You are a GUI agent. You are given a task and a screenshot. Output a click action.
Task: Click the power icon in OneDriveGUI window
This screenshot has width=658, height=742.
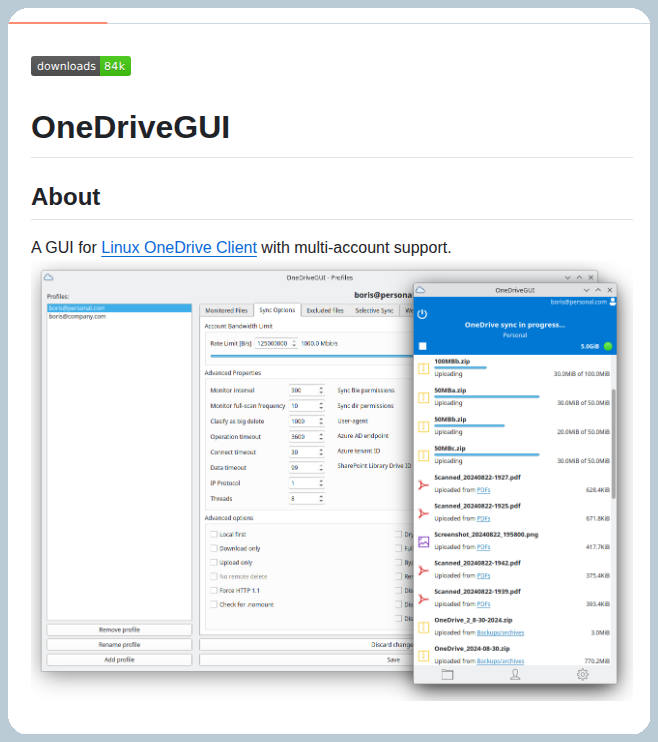tap(422, 314)
